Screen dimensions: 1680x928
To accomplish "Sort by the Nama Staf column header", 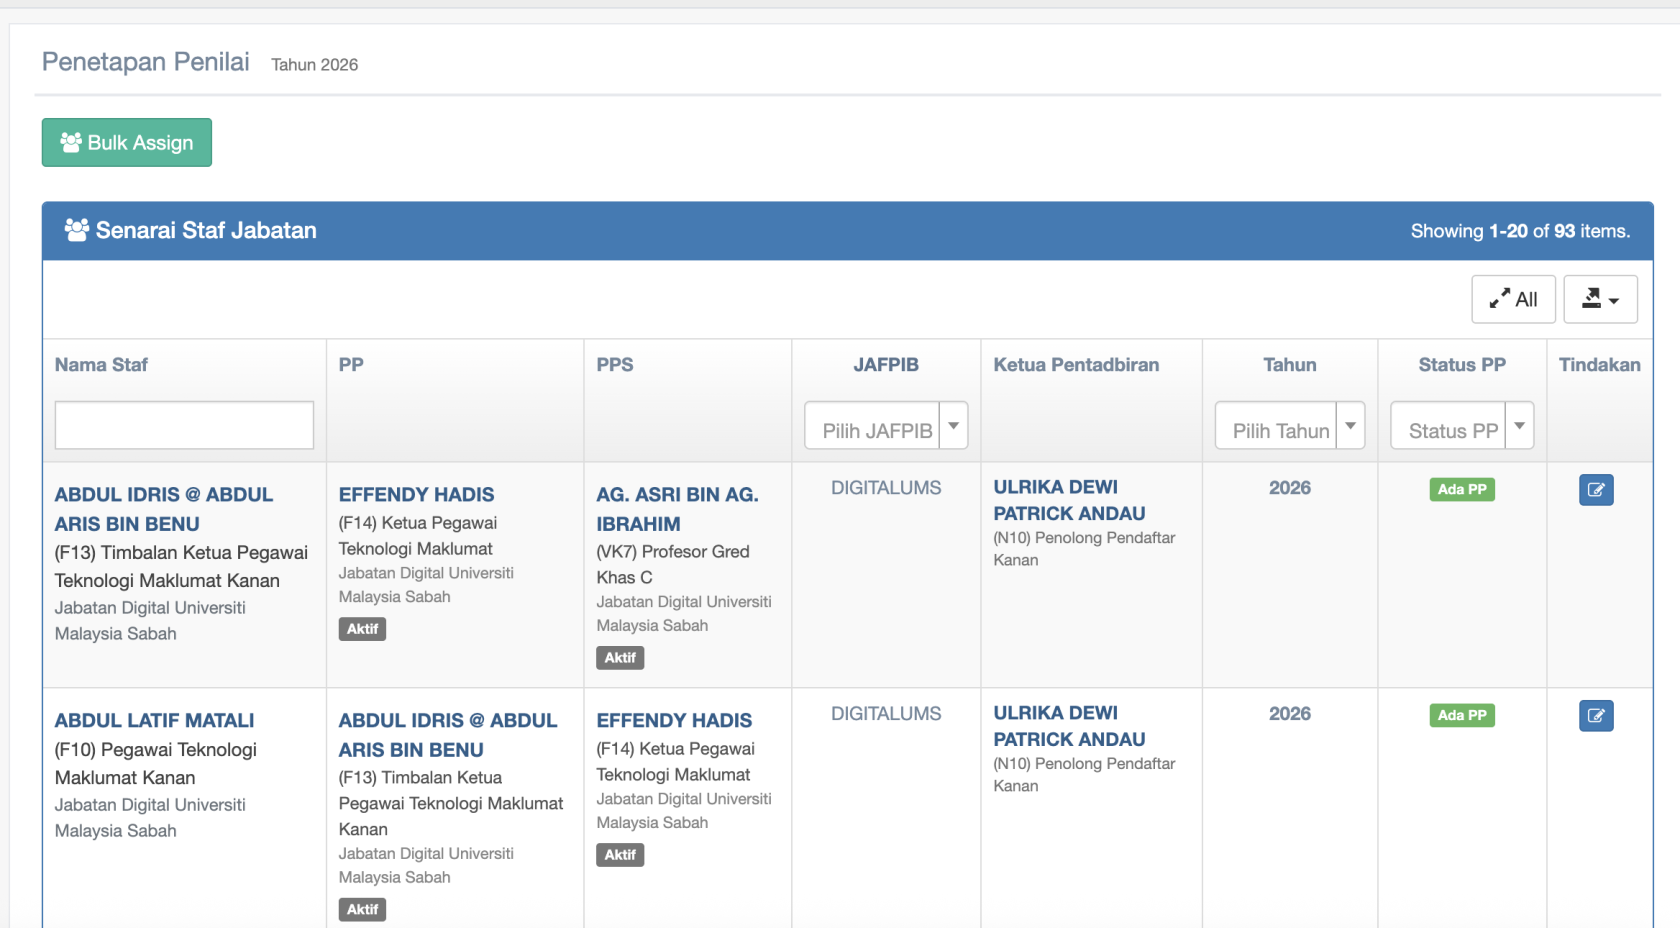I will (101, 365).
